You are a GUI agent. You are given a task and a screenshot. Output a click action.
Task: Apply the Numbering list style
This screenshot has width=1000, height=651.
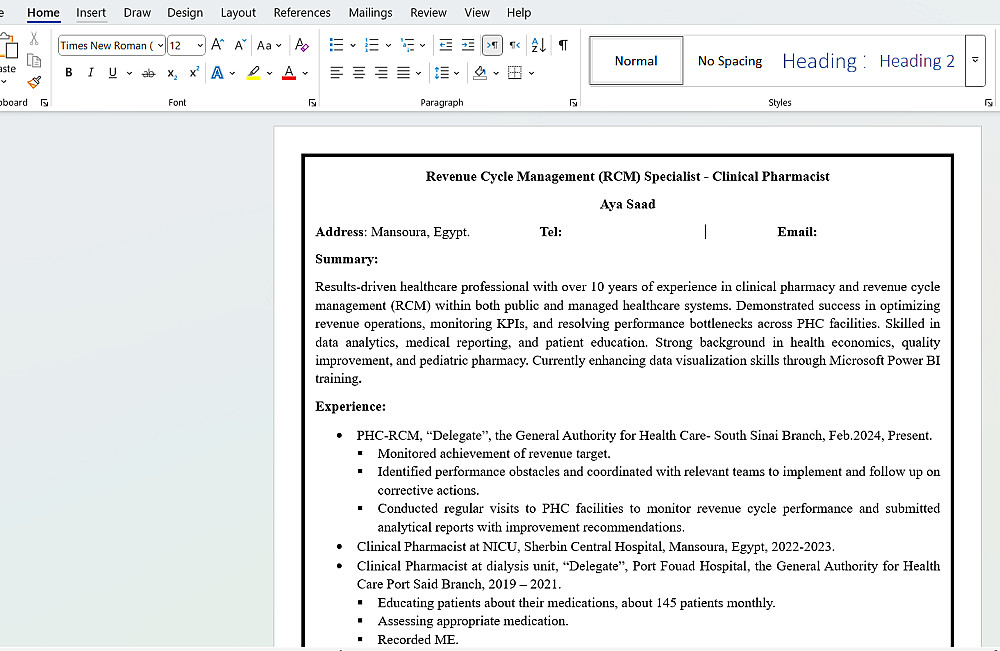pyautogui.click(x=371, y=45)
